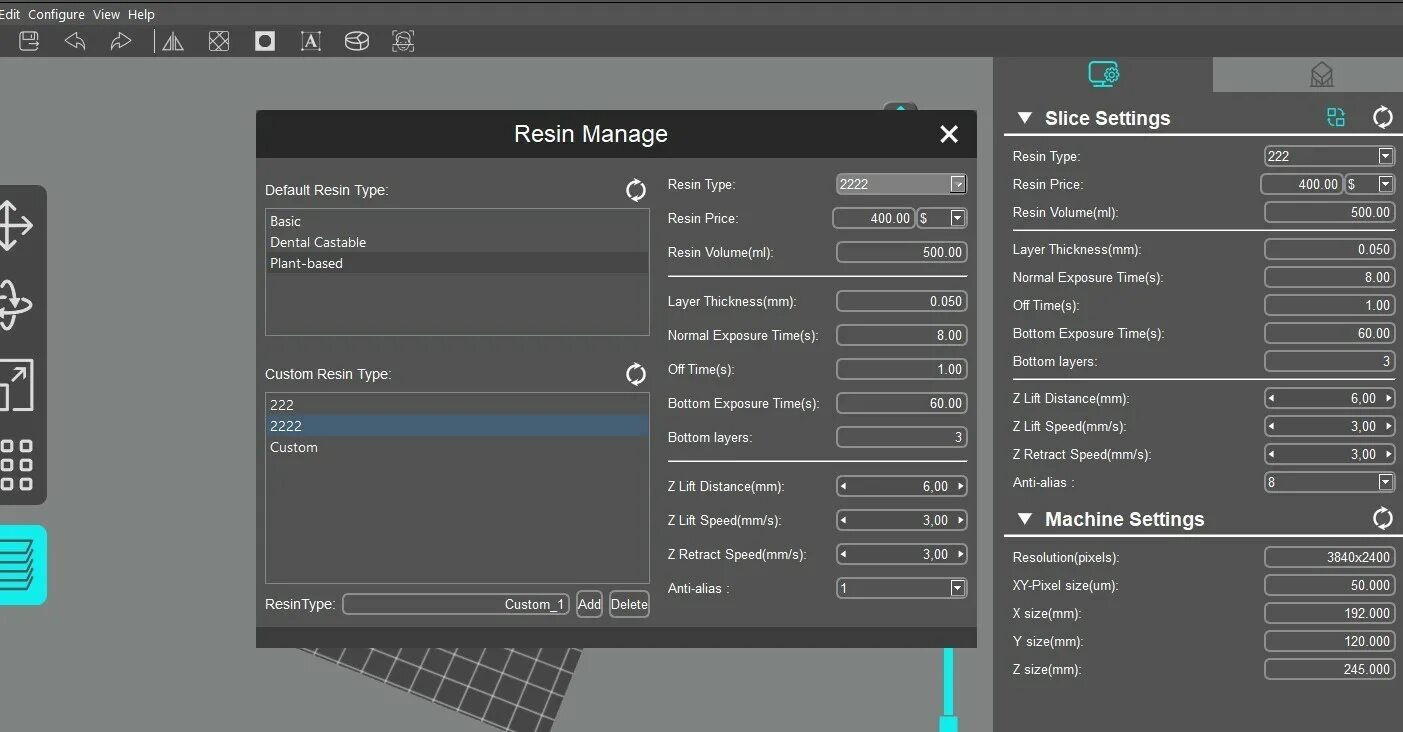Select the Scale tool in left sidebar
This screenshot has height=732, width=1403.
tap(15, 385)
